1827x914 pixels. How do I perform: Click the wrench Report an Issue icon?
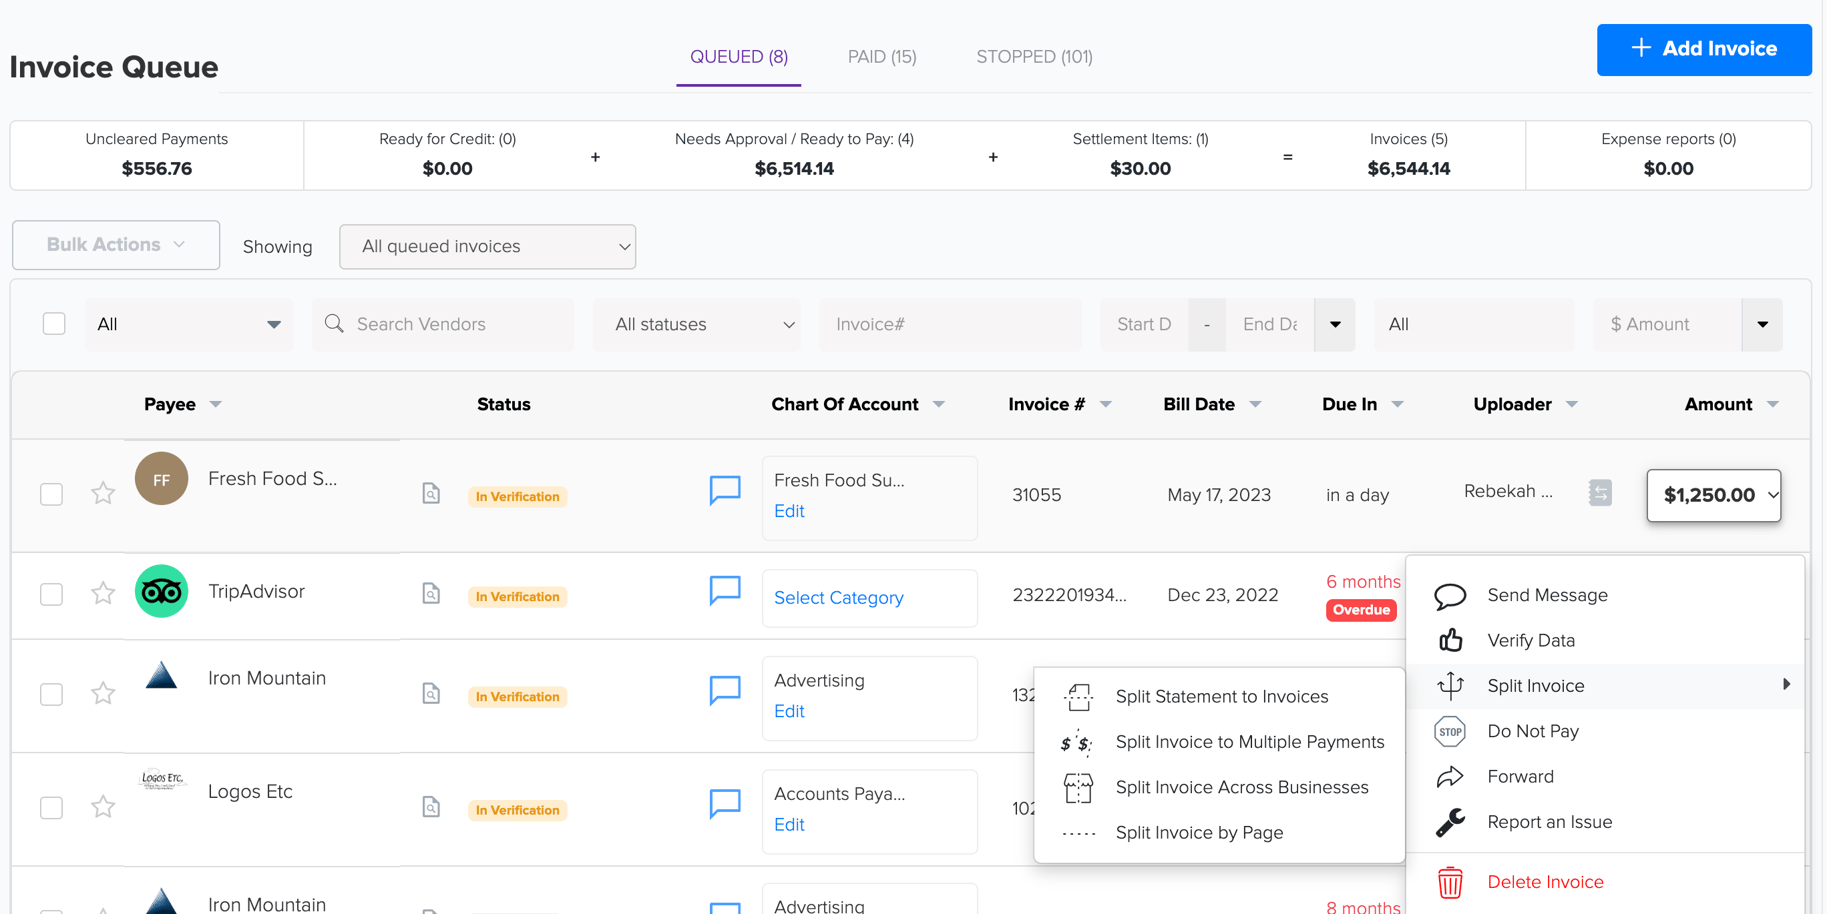(x=1451, y=821)
